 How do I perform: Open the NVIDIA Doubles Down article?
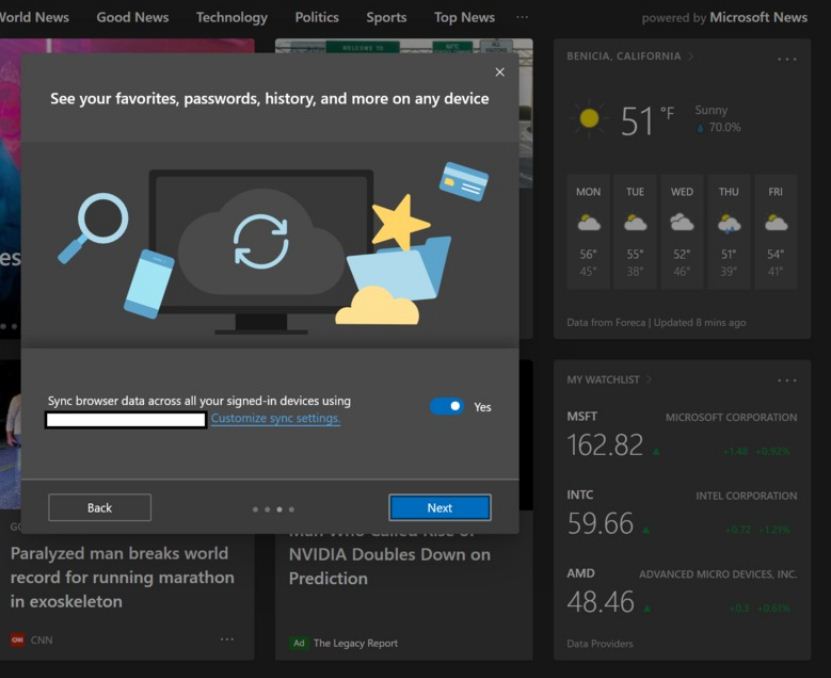point(390,566)
